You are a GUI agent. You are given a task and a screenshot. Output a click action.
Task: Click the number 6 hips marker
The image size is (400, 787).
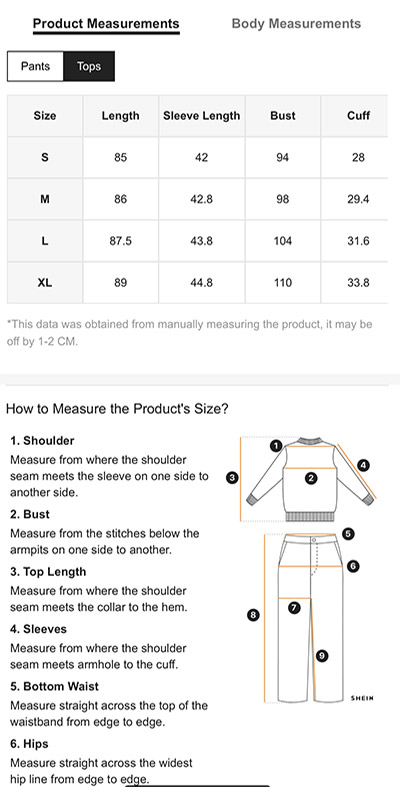(x=353, y=566)
